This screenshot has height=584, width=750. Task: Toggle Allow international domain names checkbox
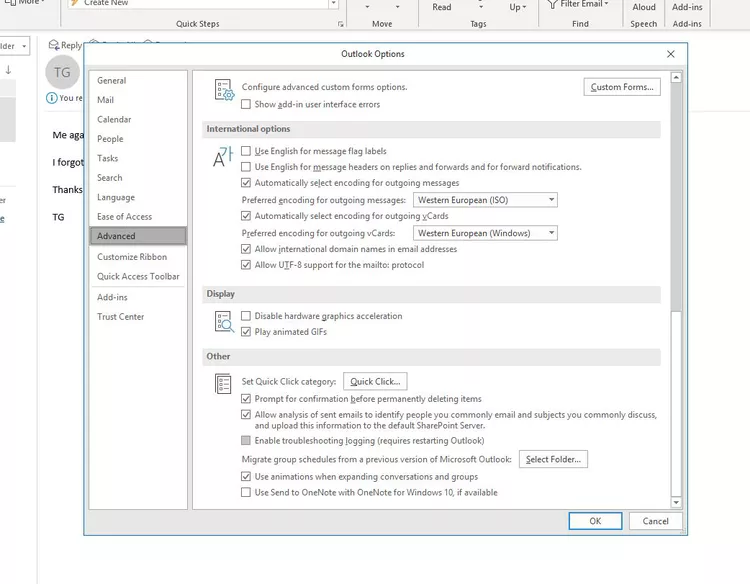click(246, 249)
